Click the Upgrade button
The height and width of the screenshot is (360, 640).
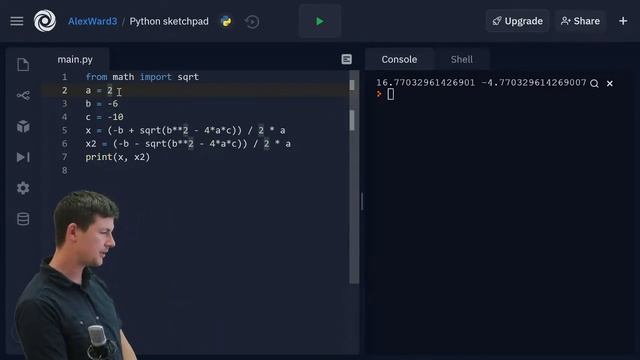[518, 21]
